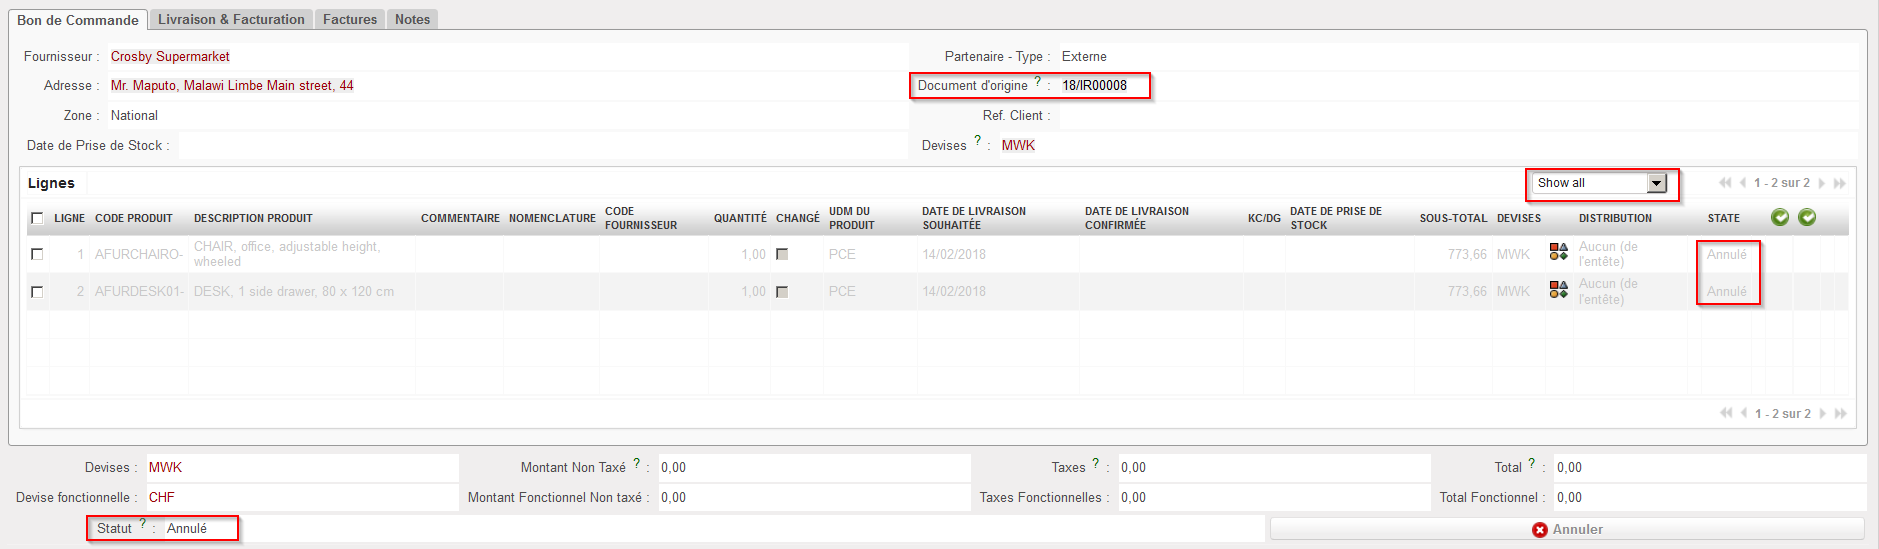Image resolution: width=1879 pixels, height=549 pixels.
Task: Switch to Livraison & Facturation tab
Action: (231, 19)
